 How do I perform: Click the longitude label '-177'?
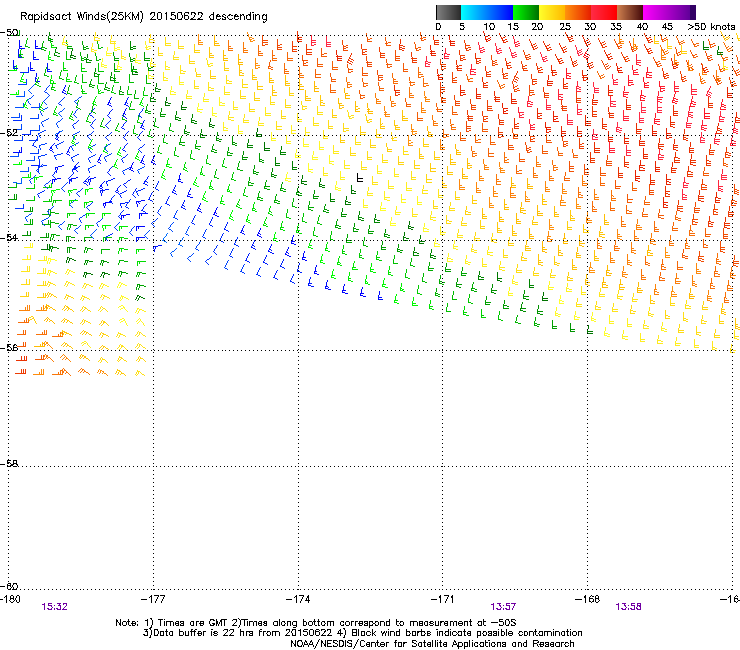[153, 599]
